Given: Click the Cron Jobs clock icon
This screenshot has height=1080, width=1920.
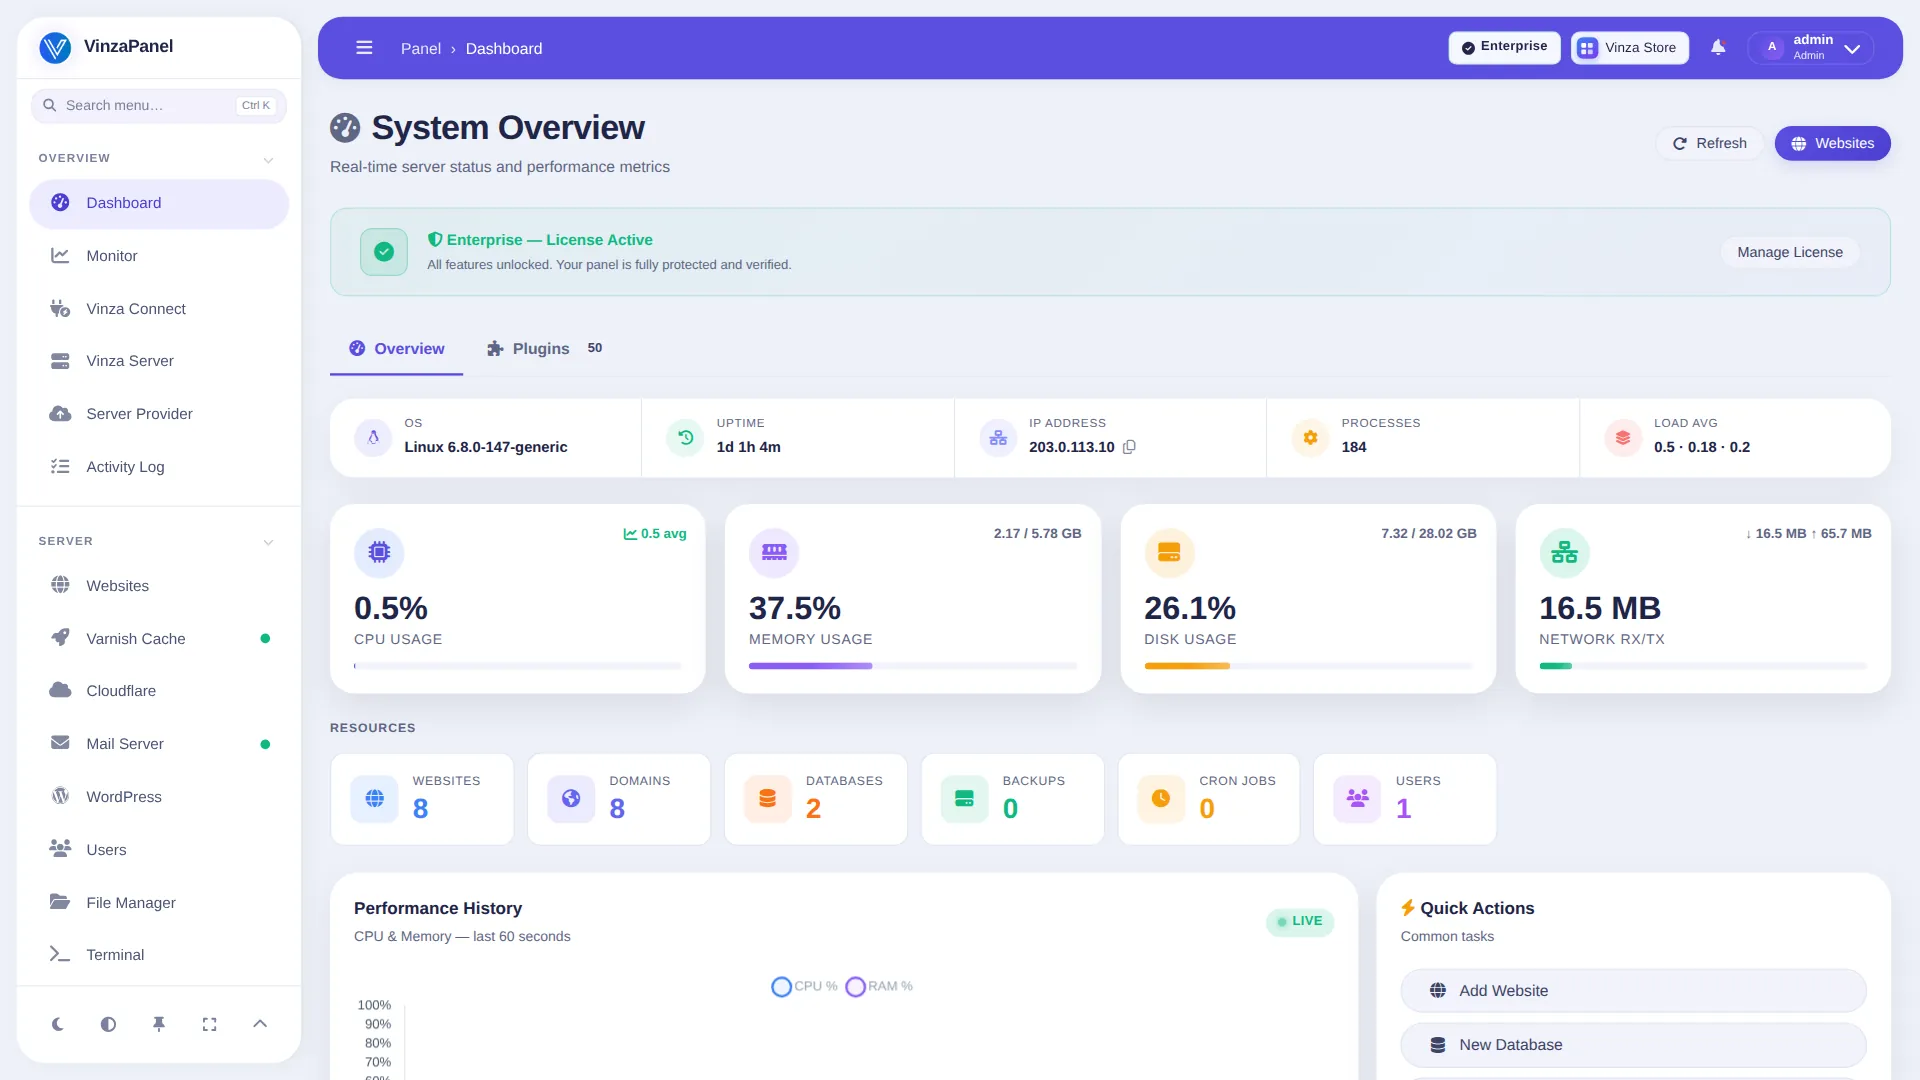Looking at the screenshot, I should (x=1161, y=798).
